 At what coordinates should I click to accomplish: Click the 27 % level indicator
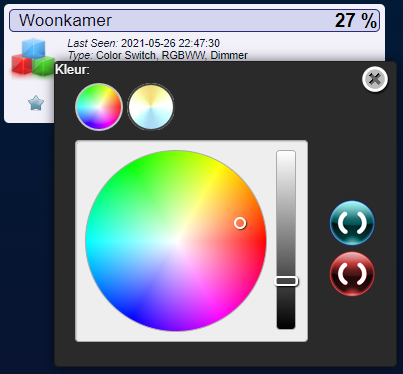(356, 21)
